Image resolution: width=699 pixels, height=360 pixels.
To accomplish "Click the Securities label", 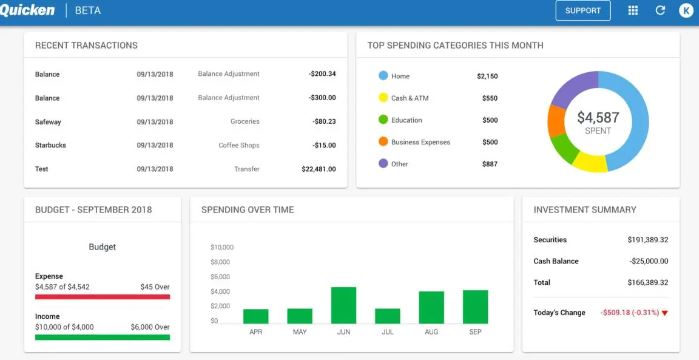I will click(550, 240).
